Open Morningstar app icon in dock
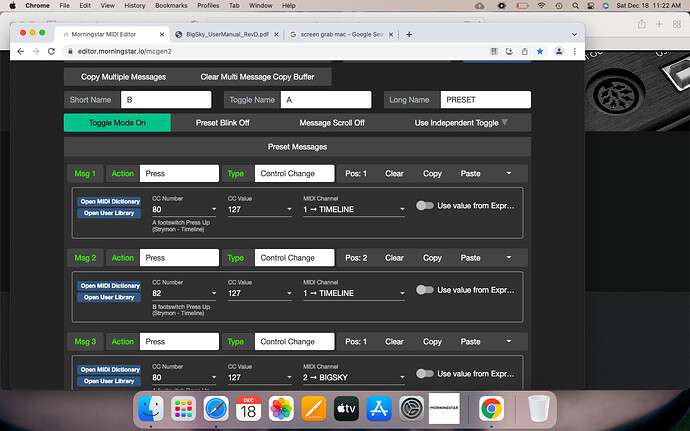690x431 pixels. pyautogui.click(x=444, y=409)
